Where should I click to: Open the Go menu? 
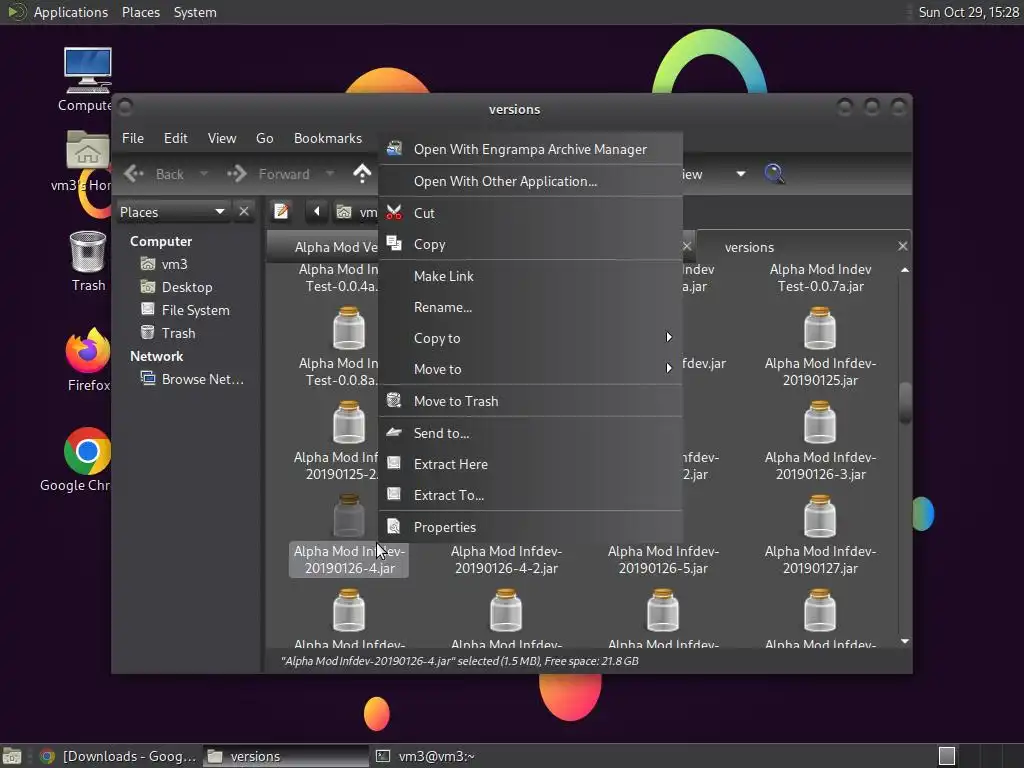pos(264,138)
